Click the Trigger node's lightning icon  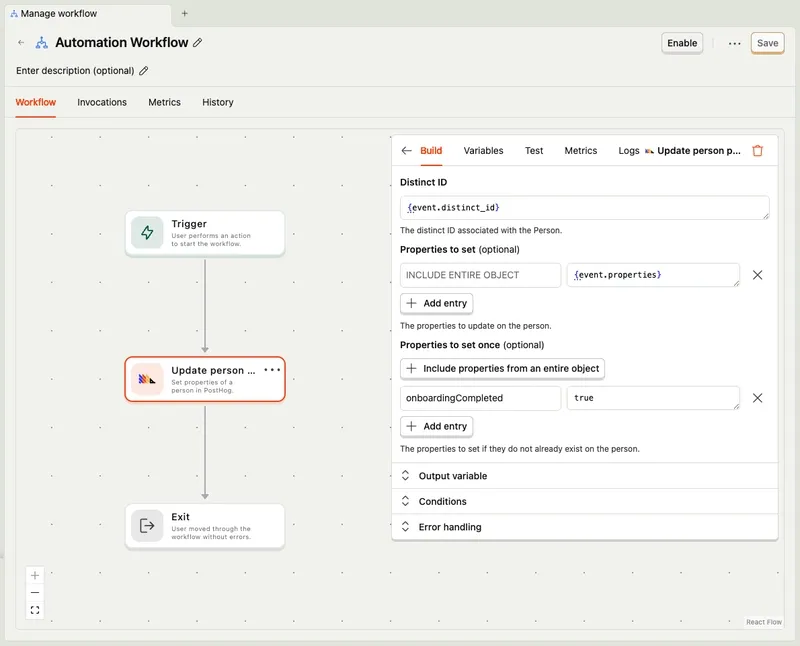coord(147,232)
